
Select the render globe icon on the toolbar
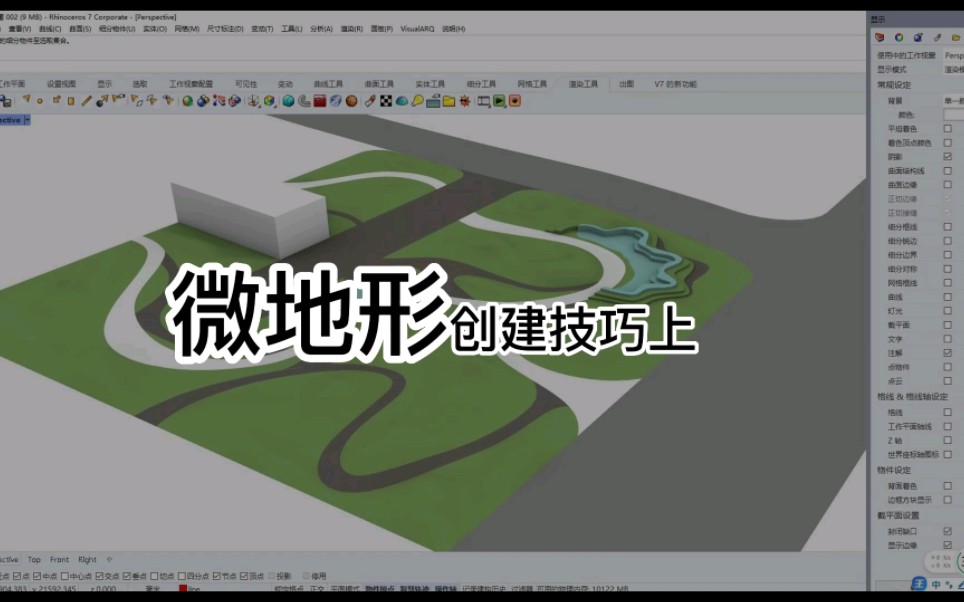(x=287, y=102)
